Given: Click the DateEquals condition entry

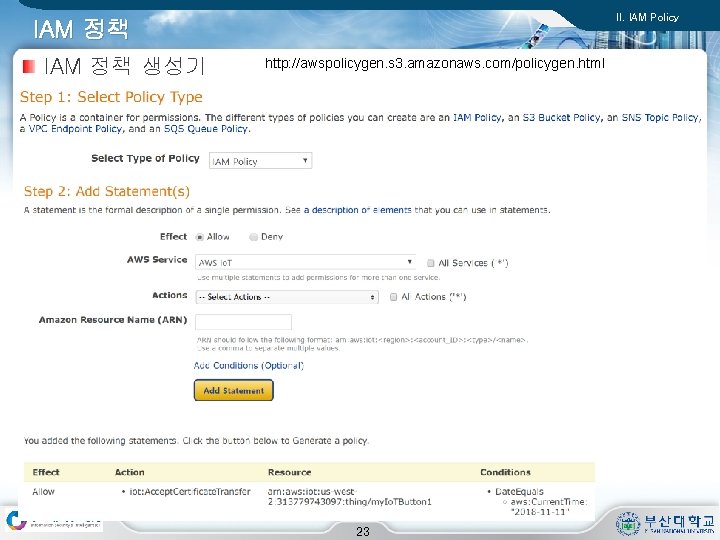Looking at the screenshot, I should [x=519, y=492].
